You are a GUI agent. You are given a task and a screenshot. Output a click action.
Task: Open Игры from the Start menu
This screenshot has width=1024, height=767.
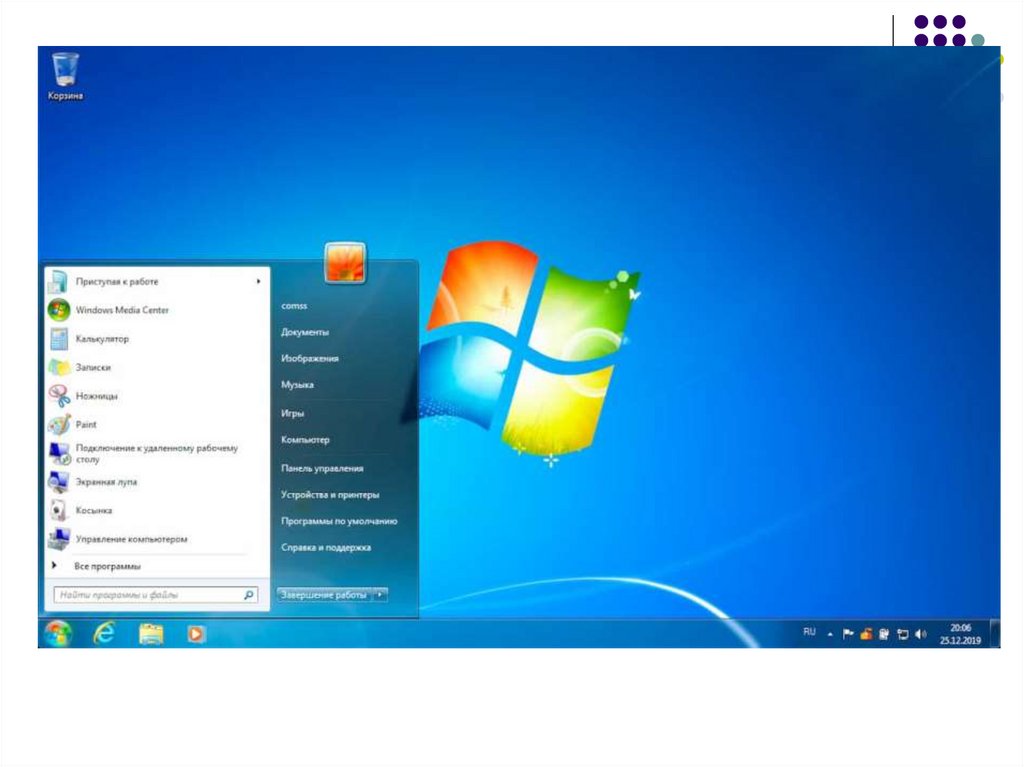pos(292,414)
